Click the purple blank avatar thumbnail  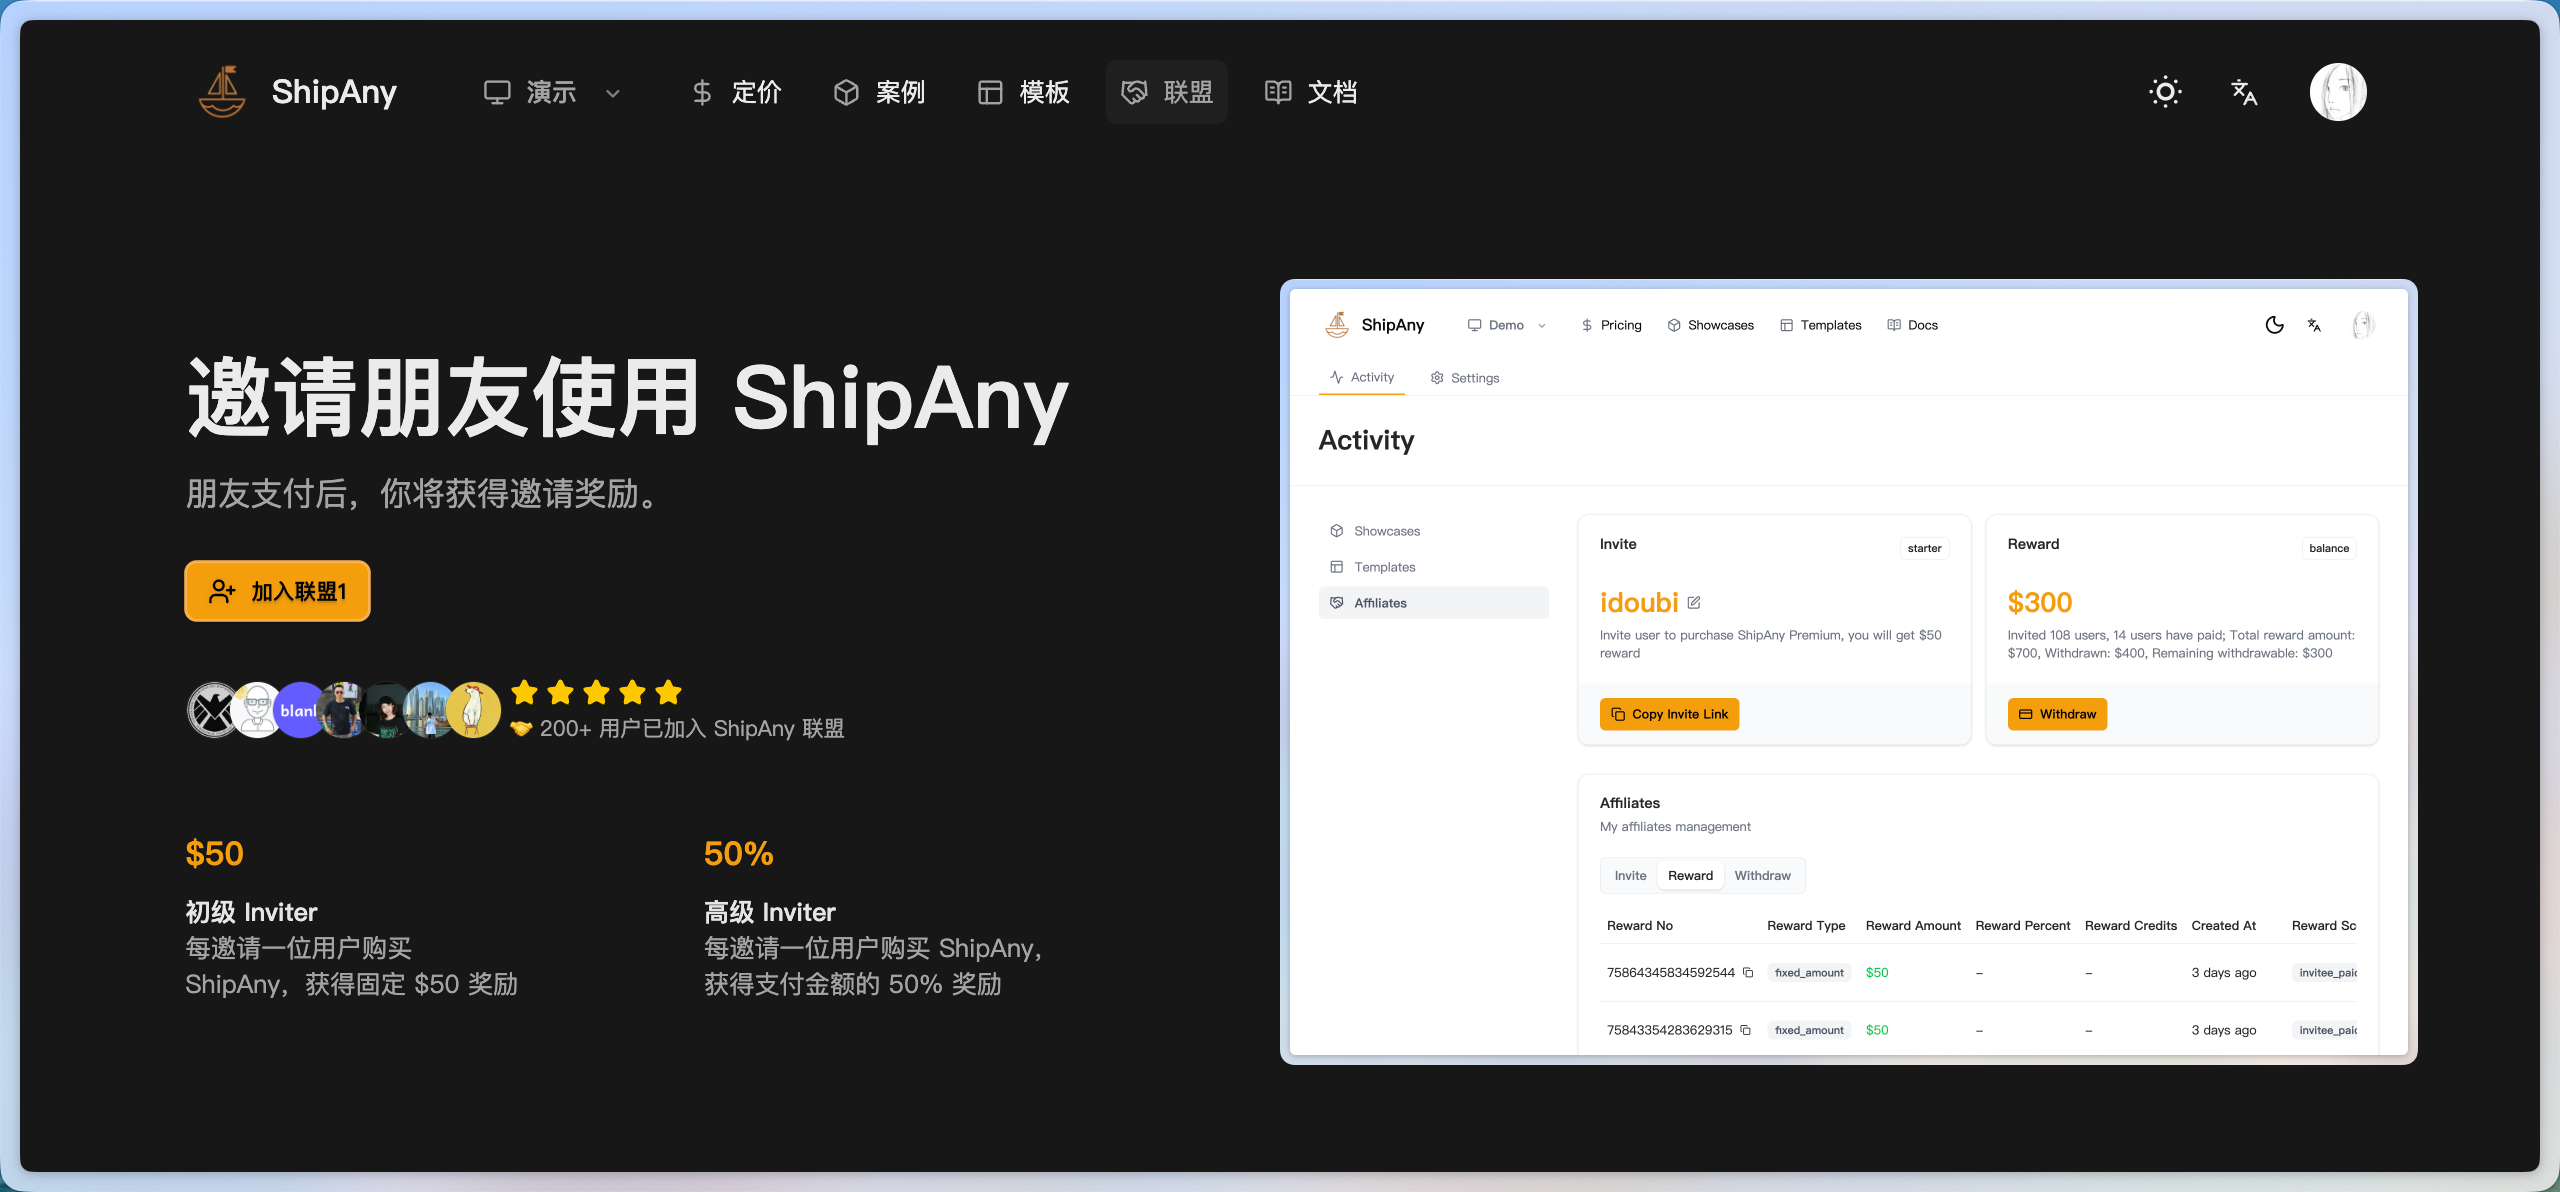click(x=298, y=710)
